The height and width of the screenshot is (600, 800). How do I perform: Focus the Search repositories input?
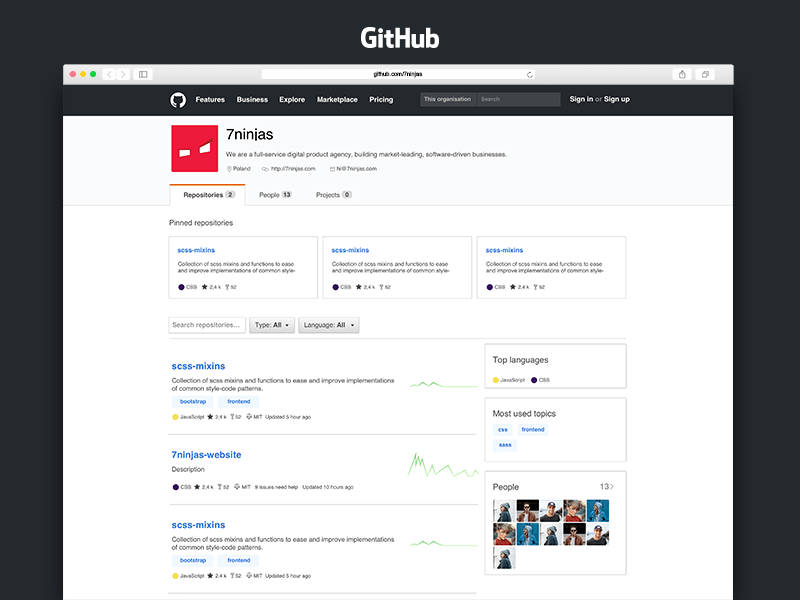(x=207, y=325)
